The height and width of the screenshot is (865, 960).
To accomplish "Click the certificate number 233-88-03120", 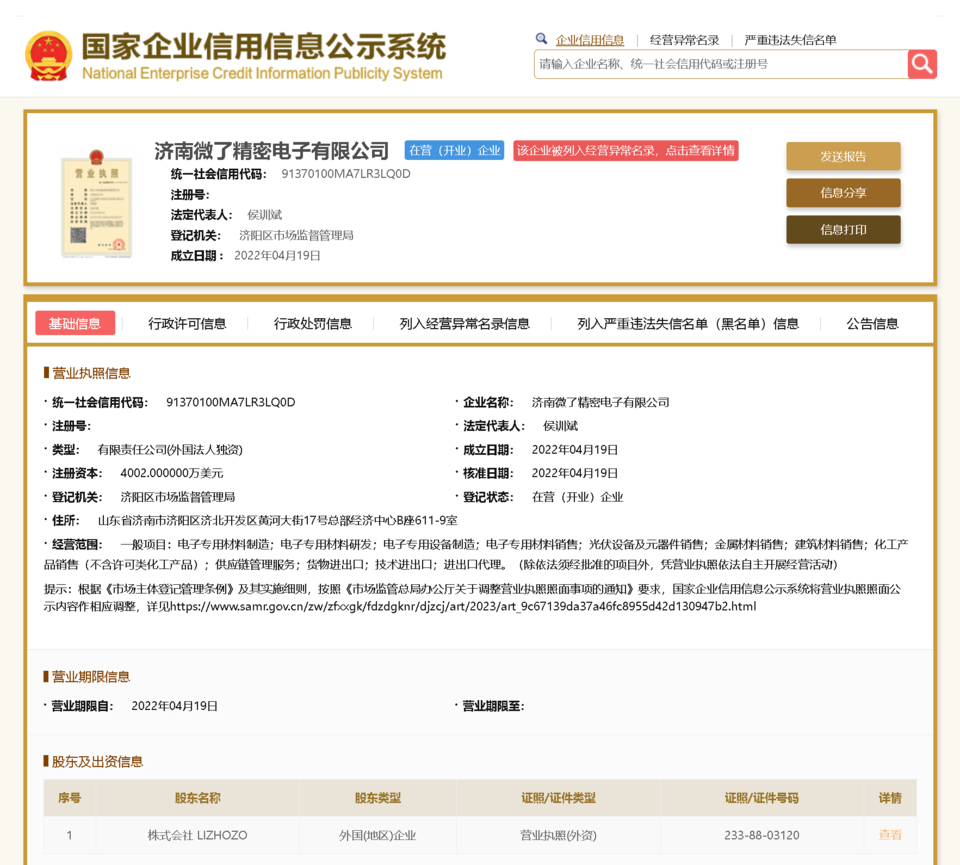I will pos(762,835).
